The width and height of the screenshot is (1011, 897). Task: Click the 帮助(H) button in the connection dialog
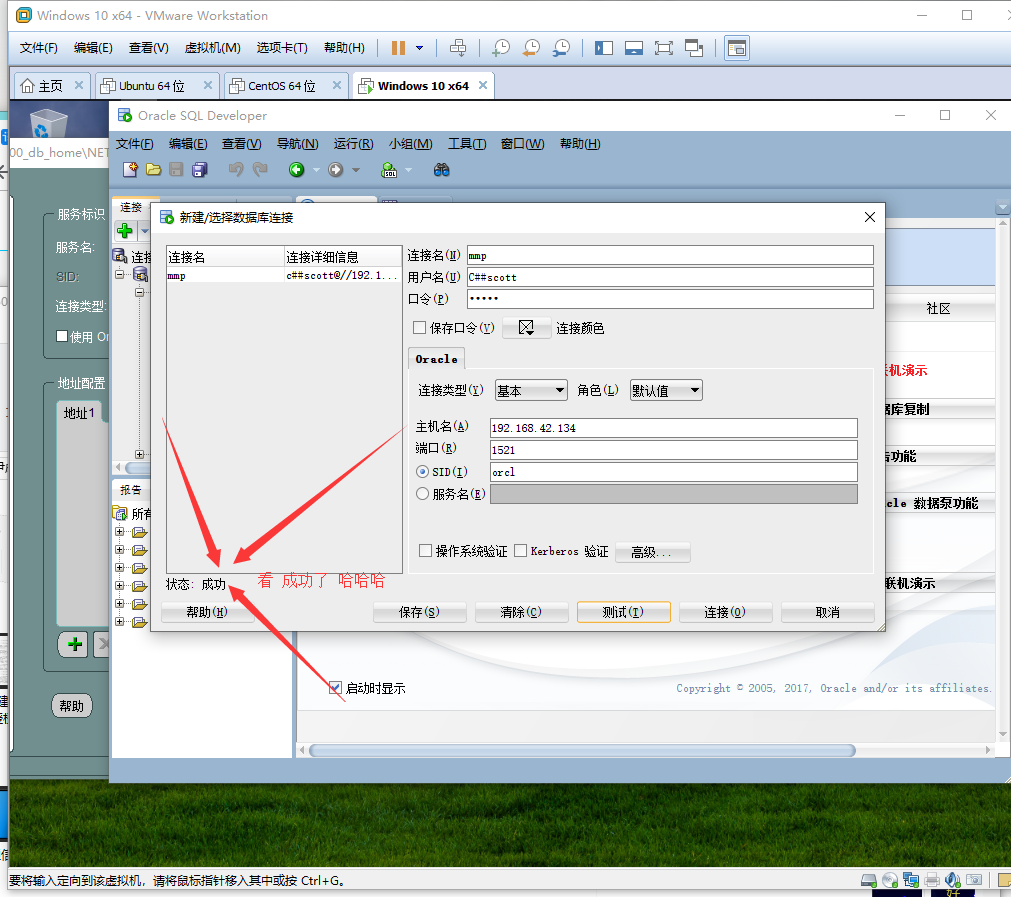pos(207,612)
